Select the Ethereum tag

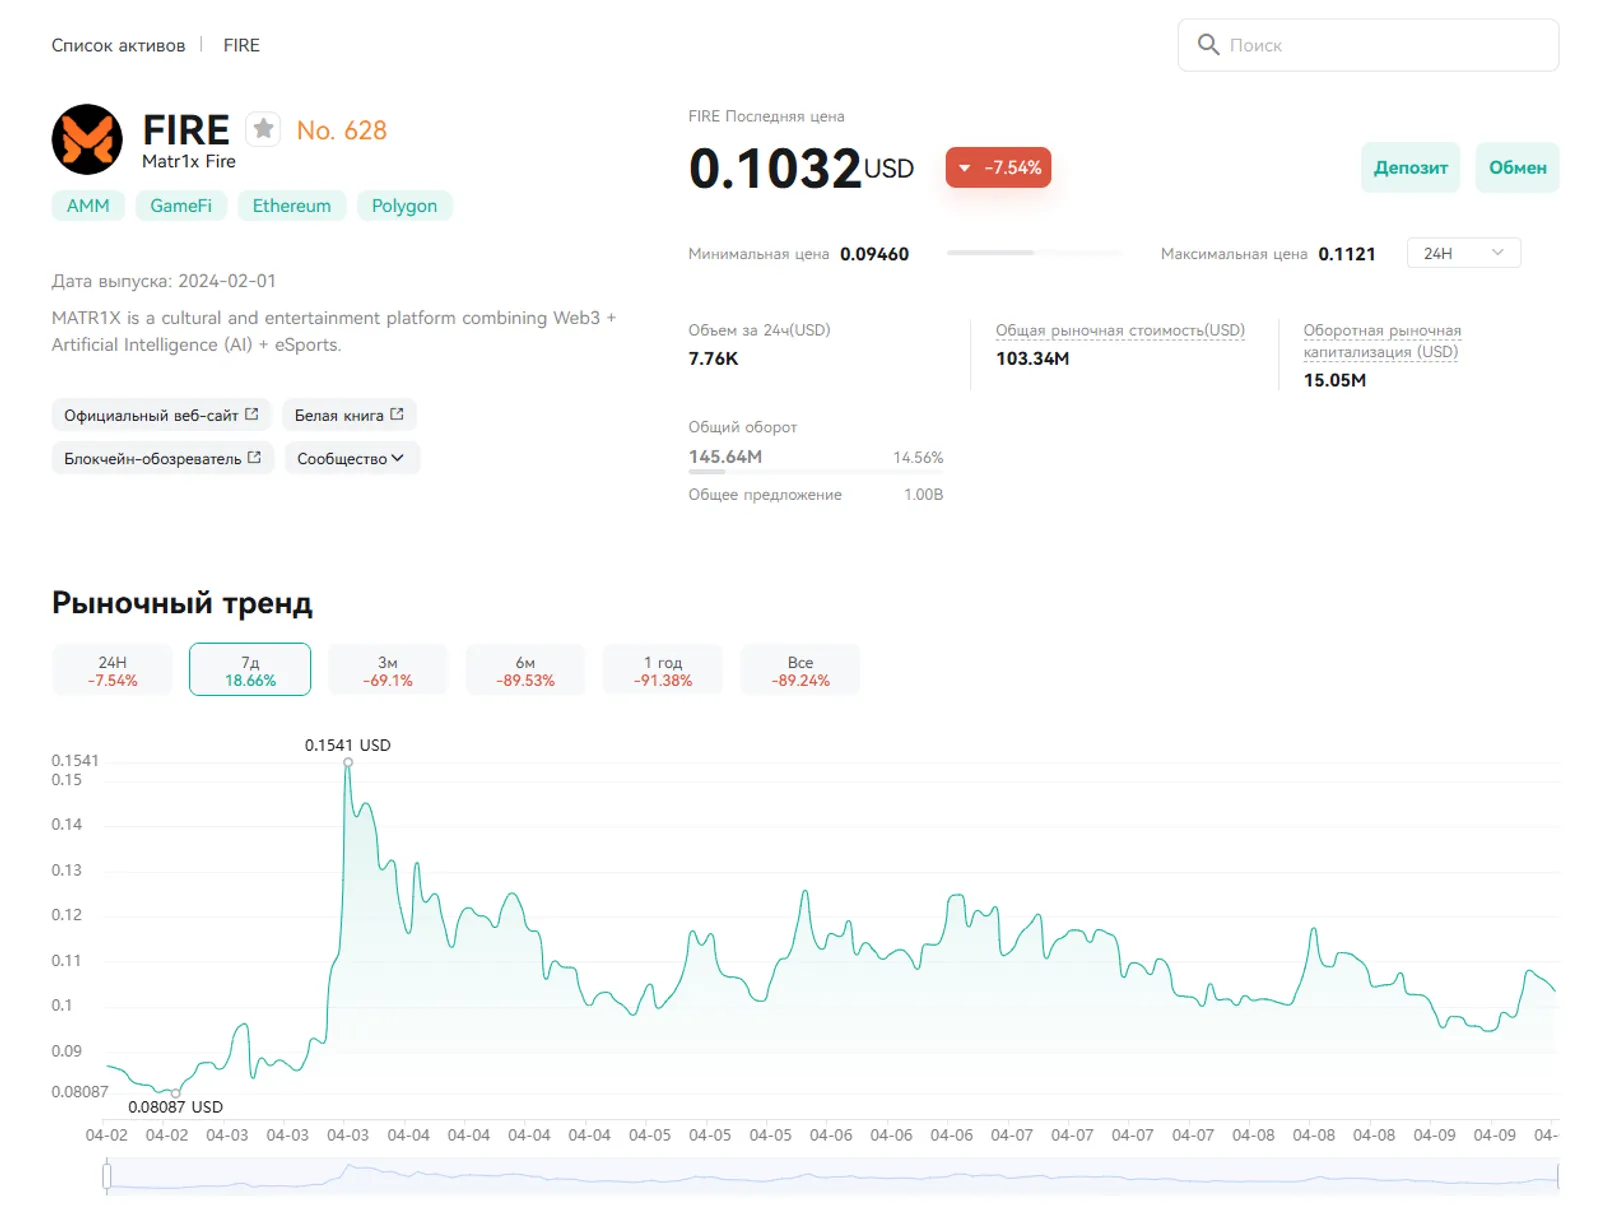click(291, 206)
